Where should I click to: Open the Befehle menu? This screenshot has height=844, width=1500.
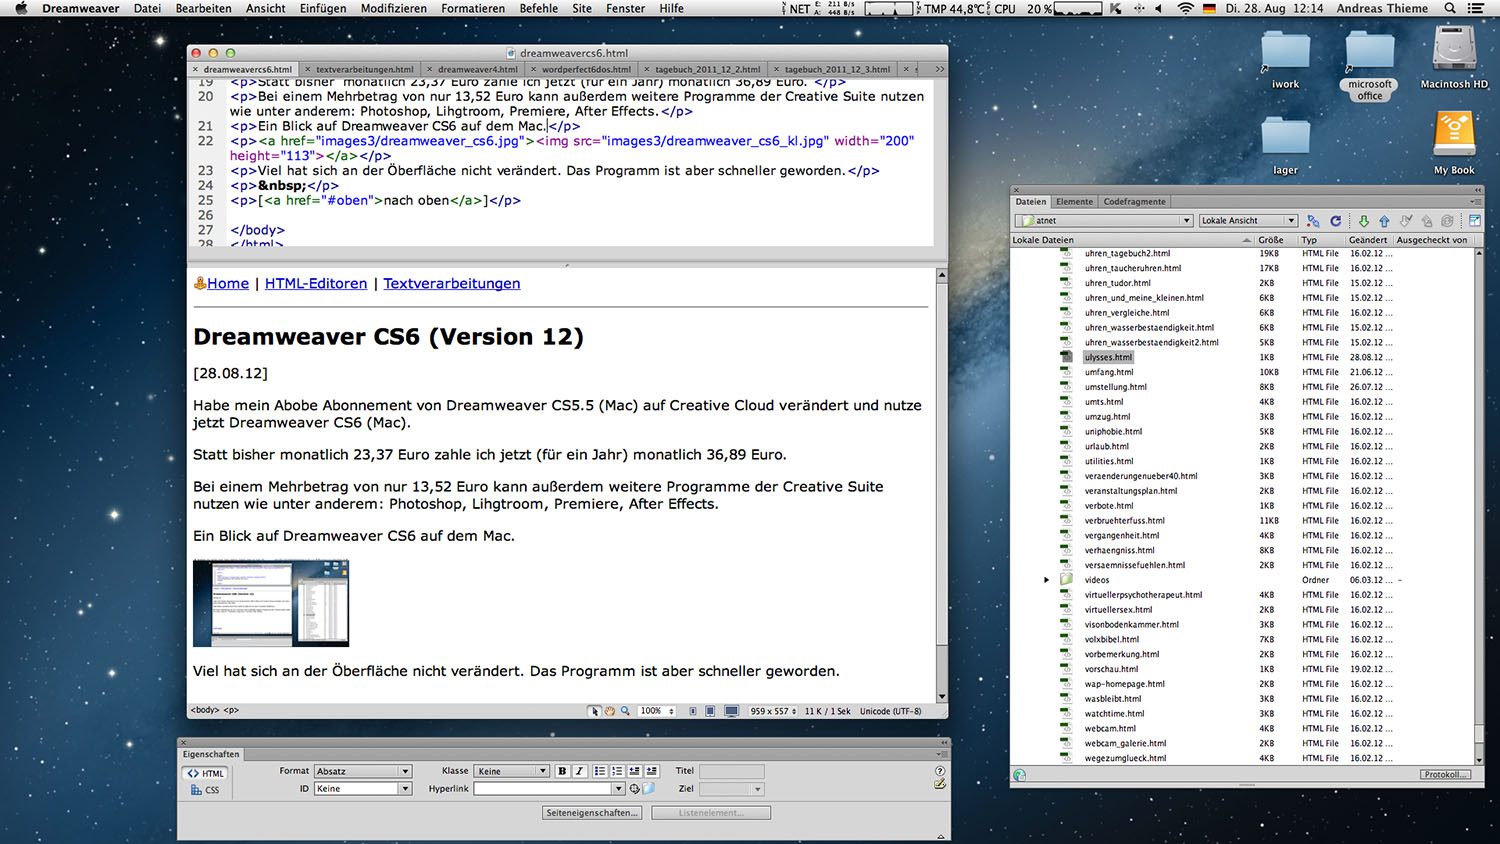(x=538, y=8)
